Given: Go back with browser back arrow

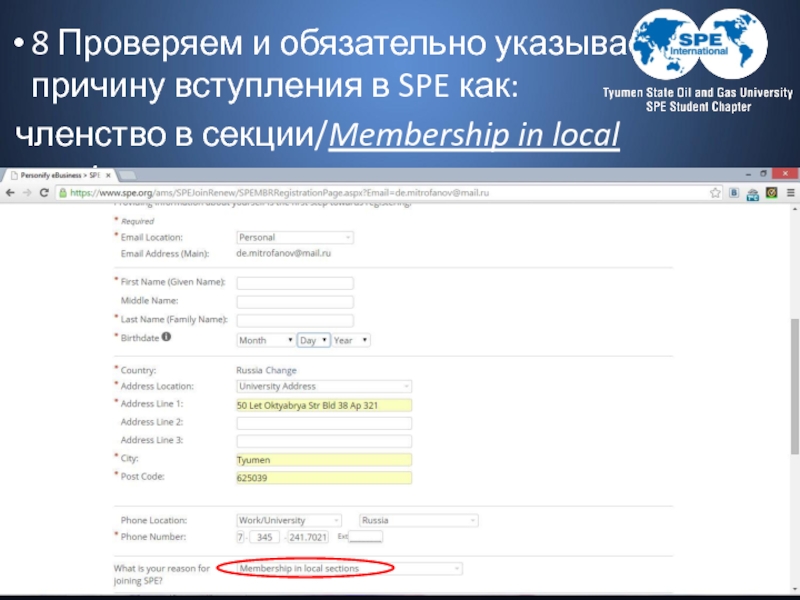Looking at the screenshot, I should coord(10,193).
